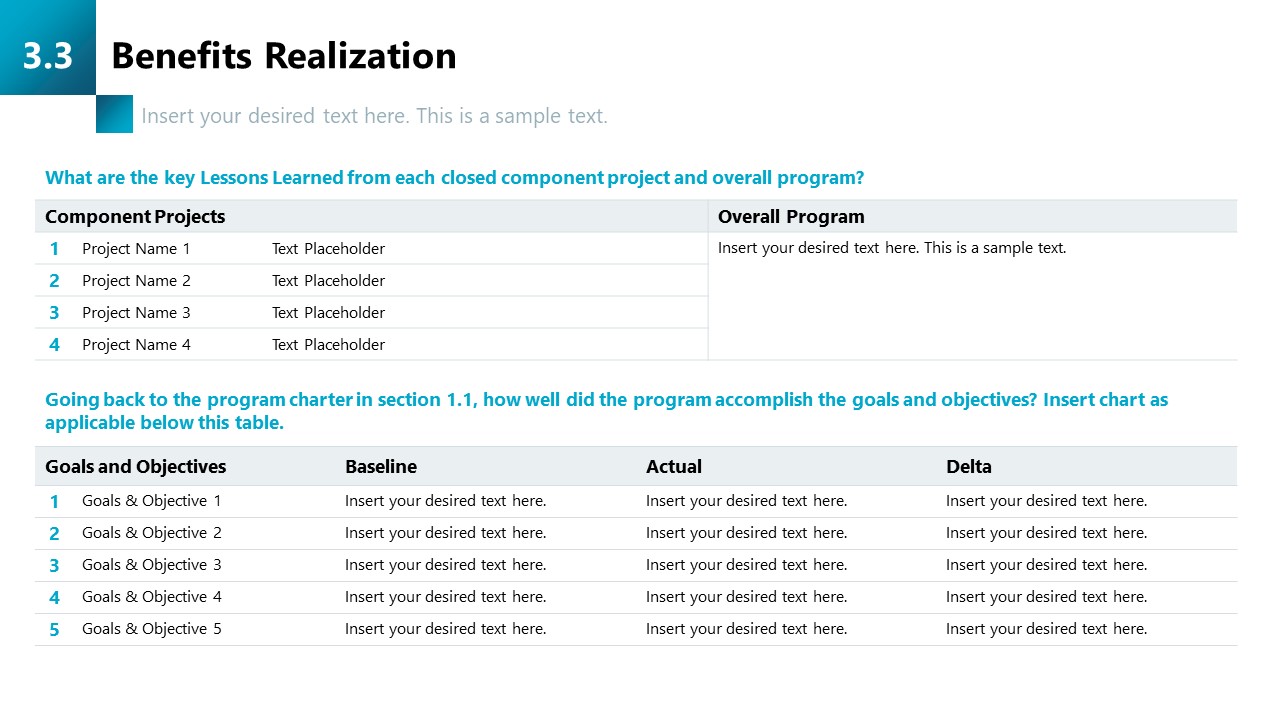Screen dimensions: 1280x720
Task: Select the subtitle sample text placeholder
Action: tap(374, 116)
